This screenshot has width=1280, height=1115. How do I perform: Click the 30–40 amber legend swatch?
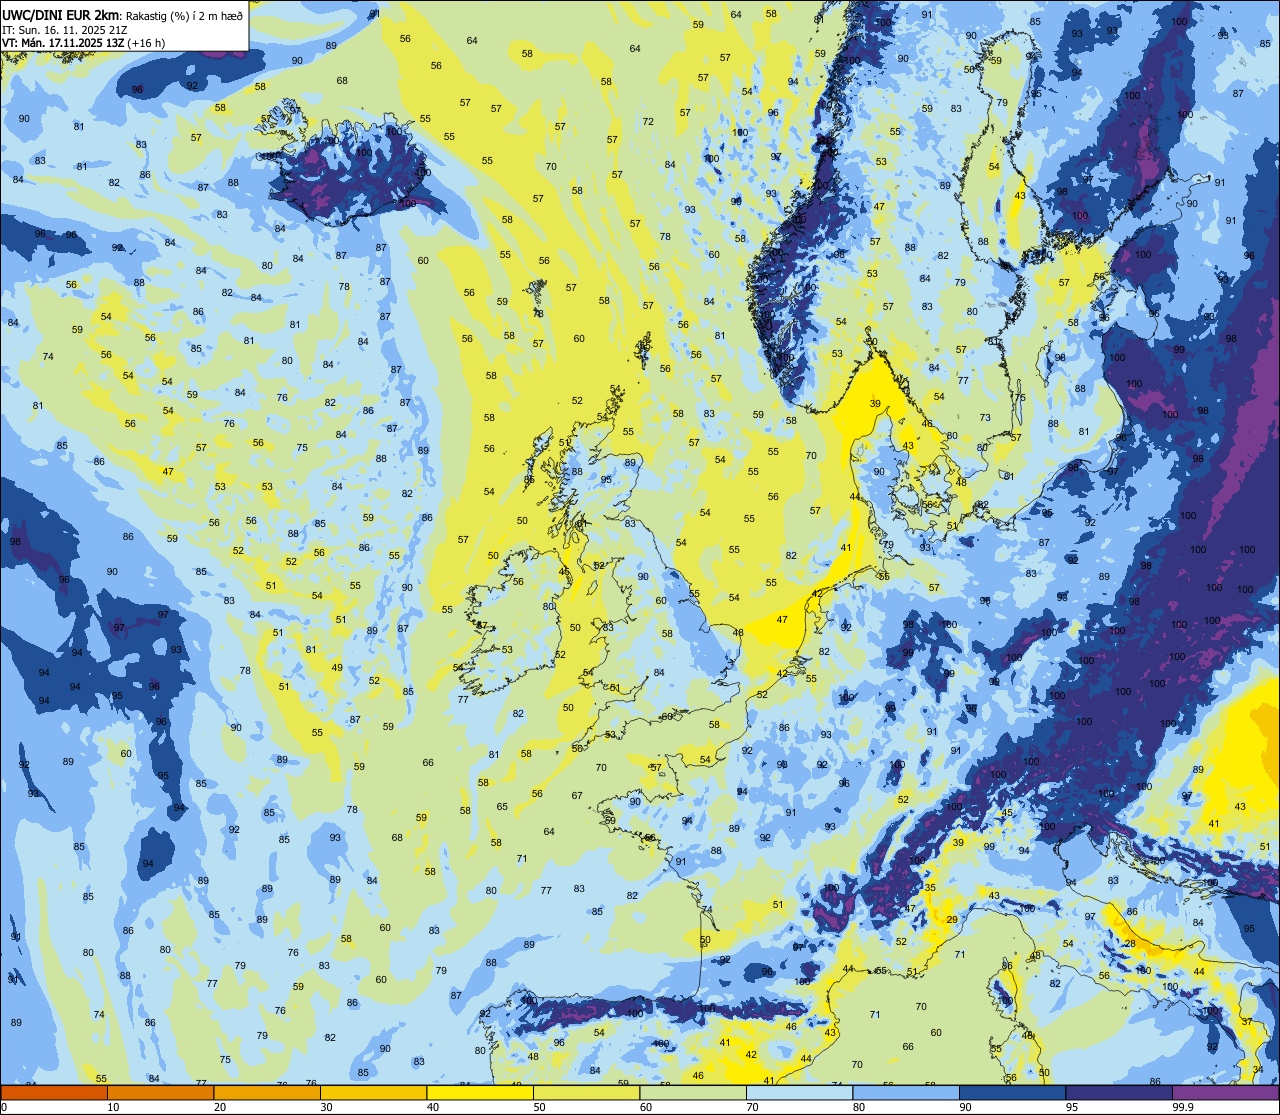pos(373,1092)
